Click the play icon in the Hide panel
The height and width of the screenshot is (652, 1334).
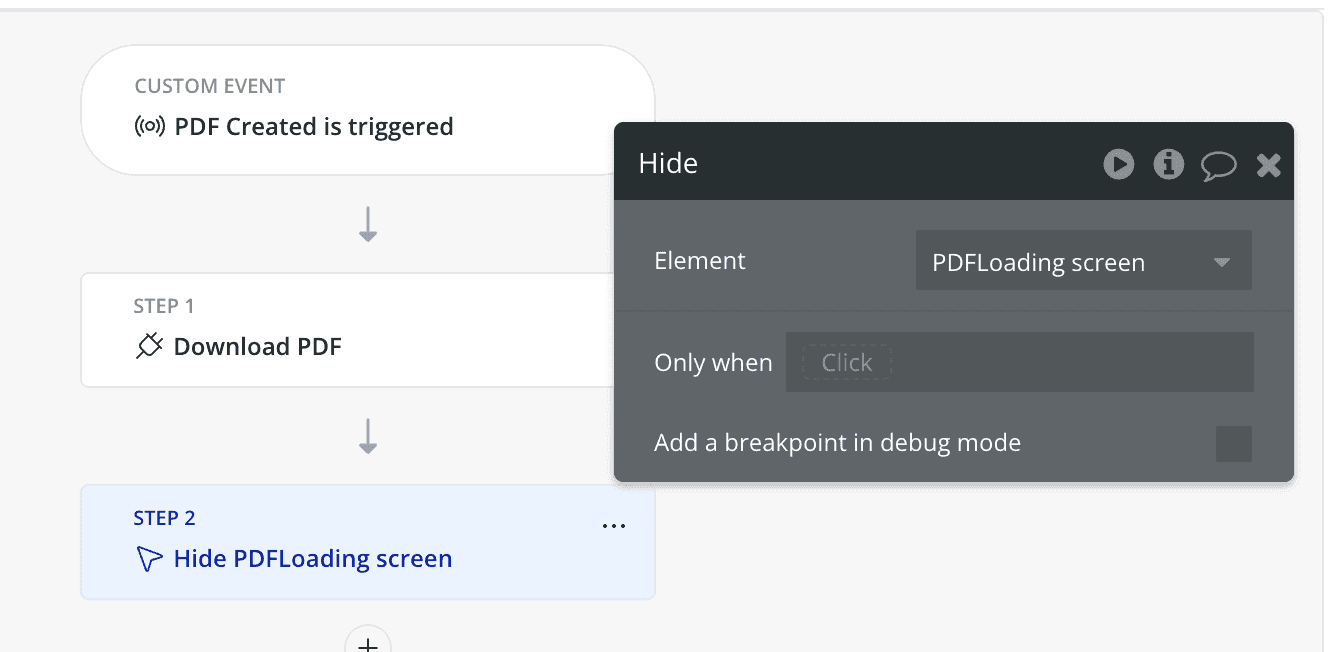[x=1119, y=164]
